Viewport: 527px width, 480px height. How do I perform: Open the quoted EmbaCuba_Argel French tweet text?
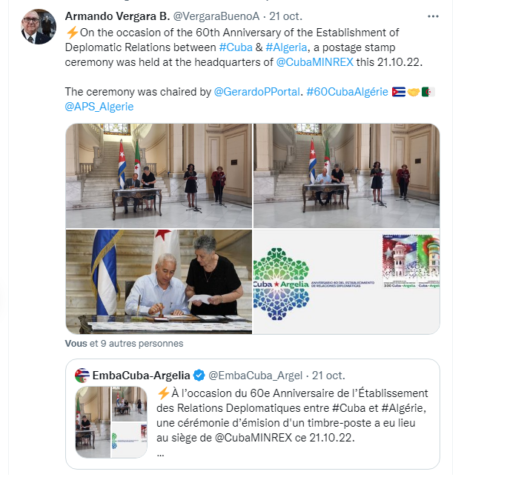coord(292,415)
